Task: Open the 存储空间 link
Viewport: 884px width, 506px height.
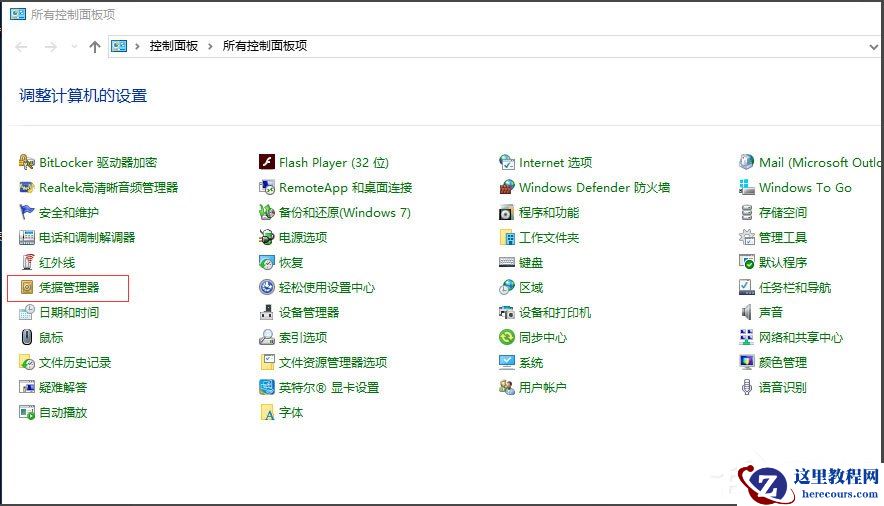Action: 783,212
